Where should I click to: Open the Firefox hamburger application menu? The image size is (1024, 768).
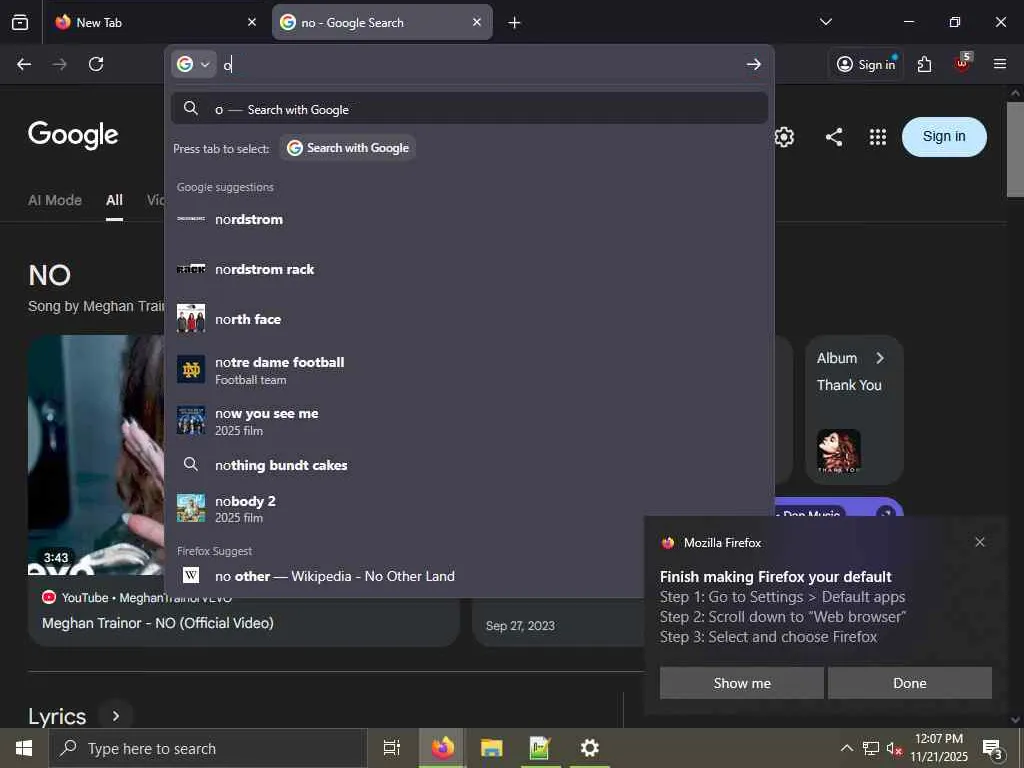(999, 64)
